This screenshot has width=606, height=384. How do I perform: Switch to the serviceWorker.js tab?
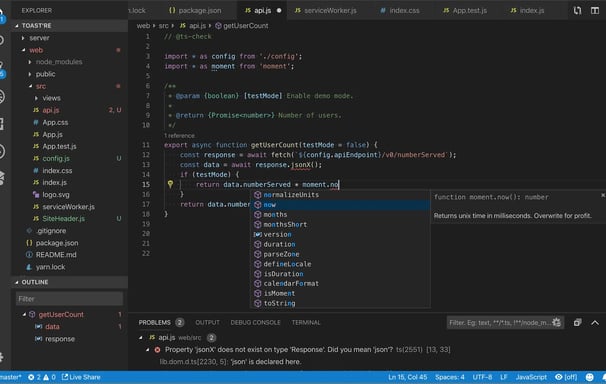[325, 10]
